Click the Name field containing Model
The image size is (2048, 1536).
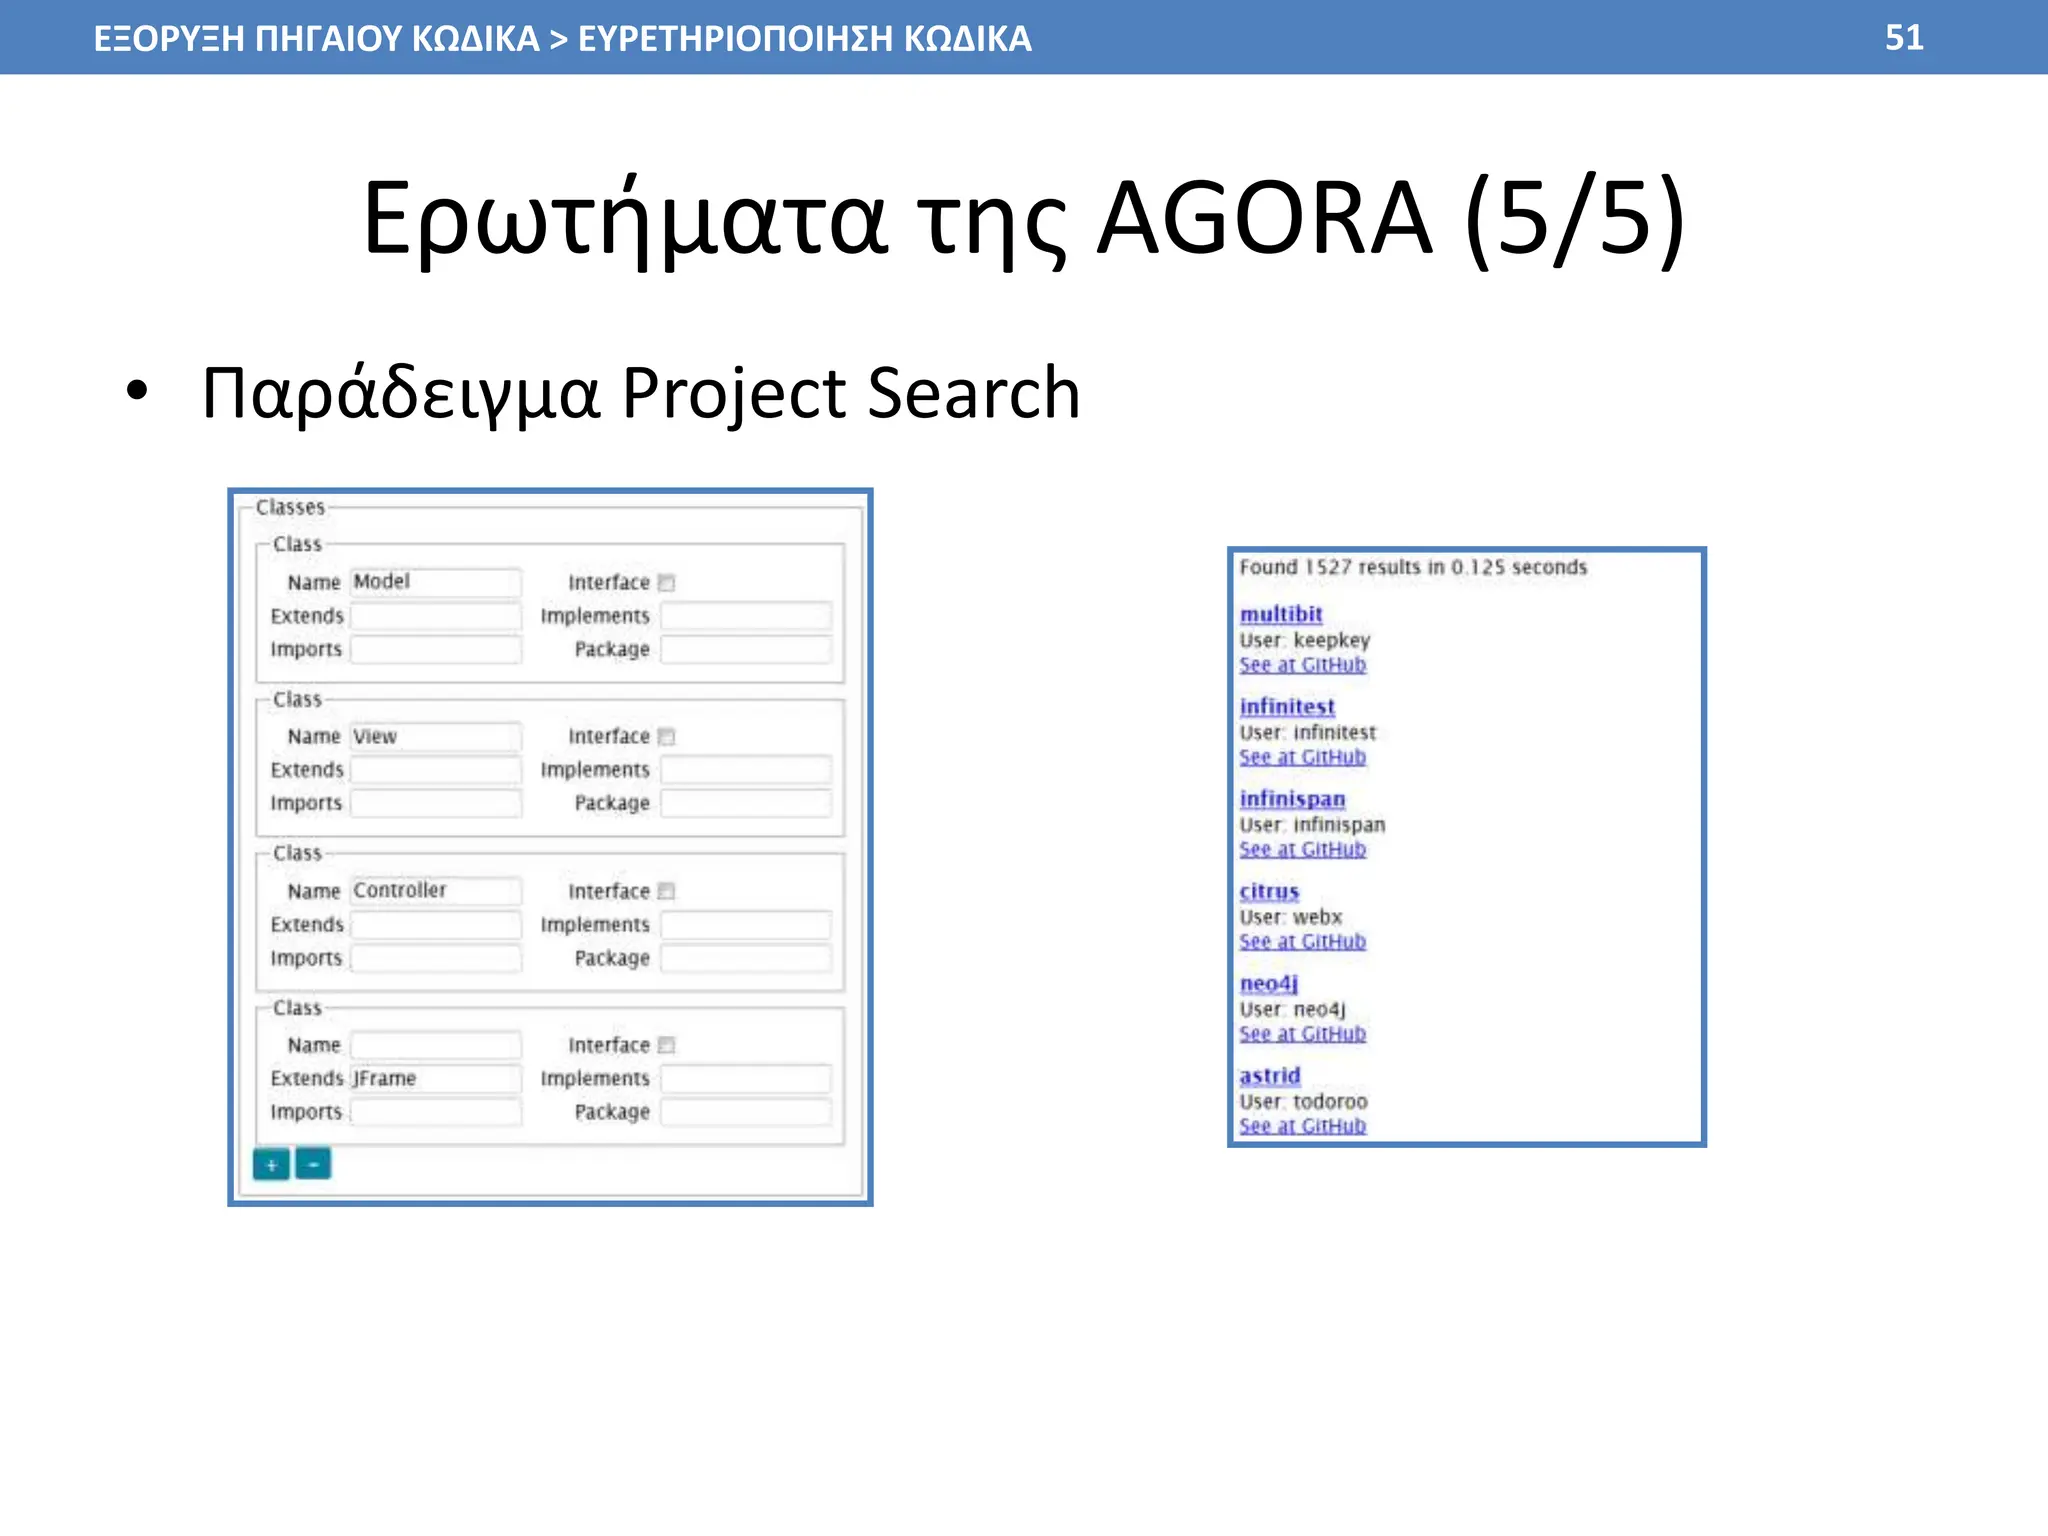435,582
